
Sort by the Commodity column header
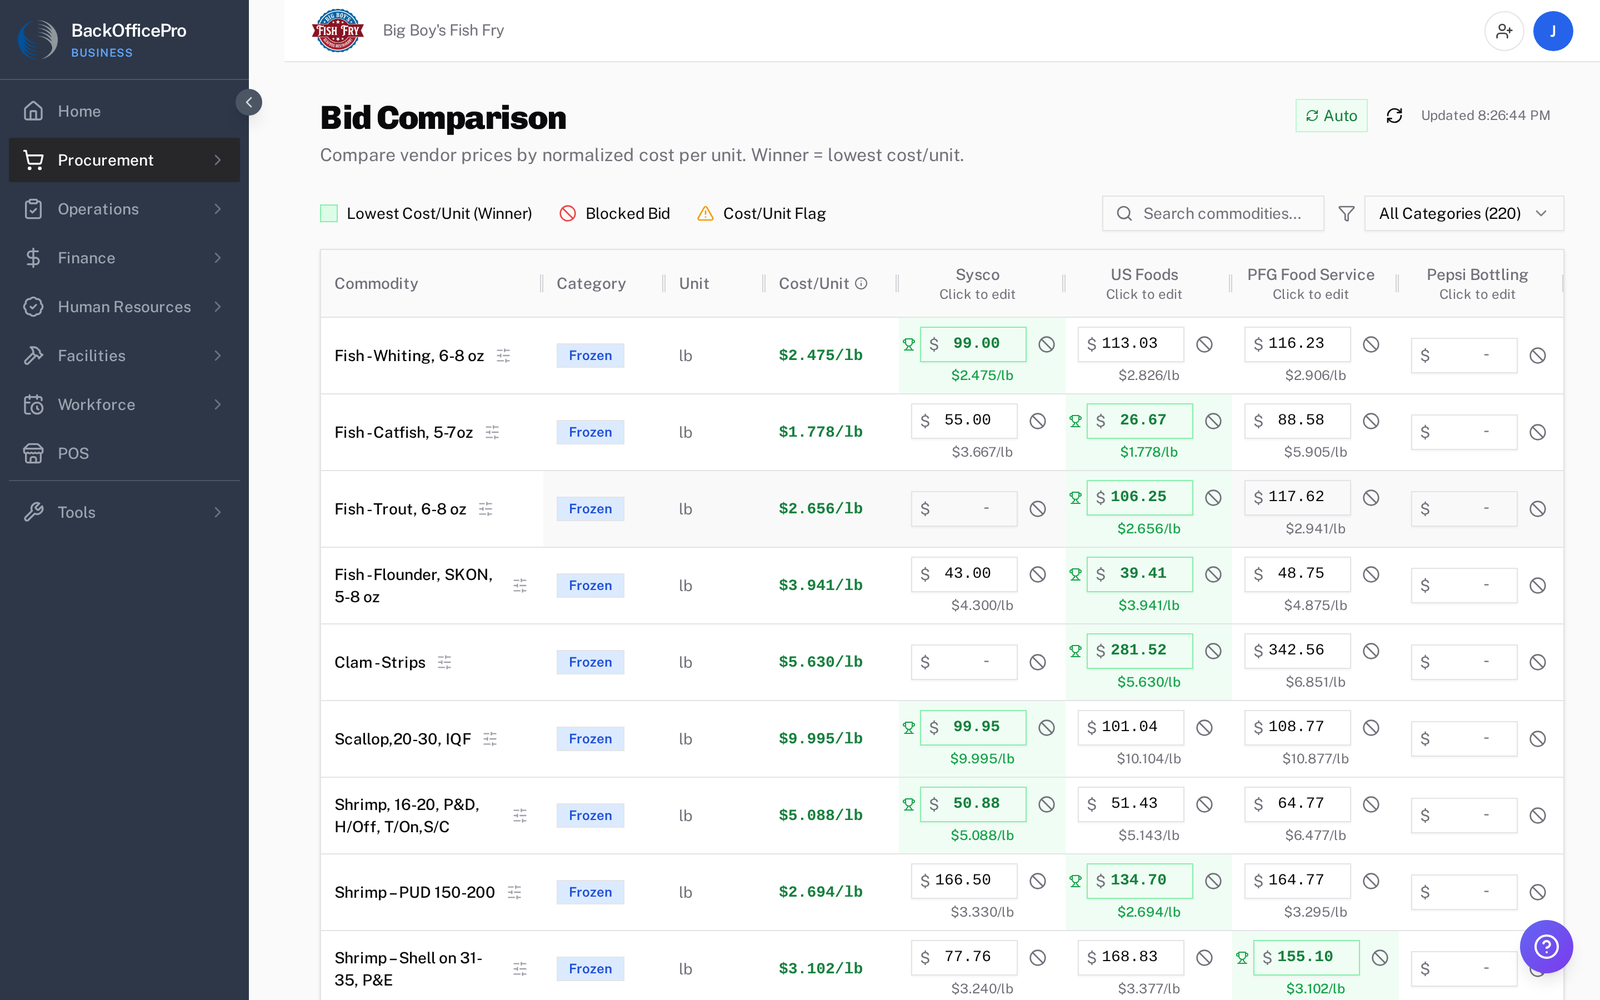pyautogui.click(x=376, y=284)
